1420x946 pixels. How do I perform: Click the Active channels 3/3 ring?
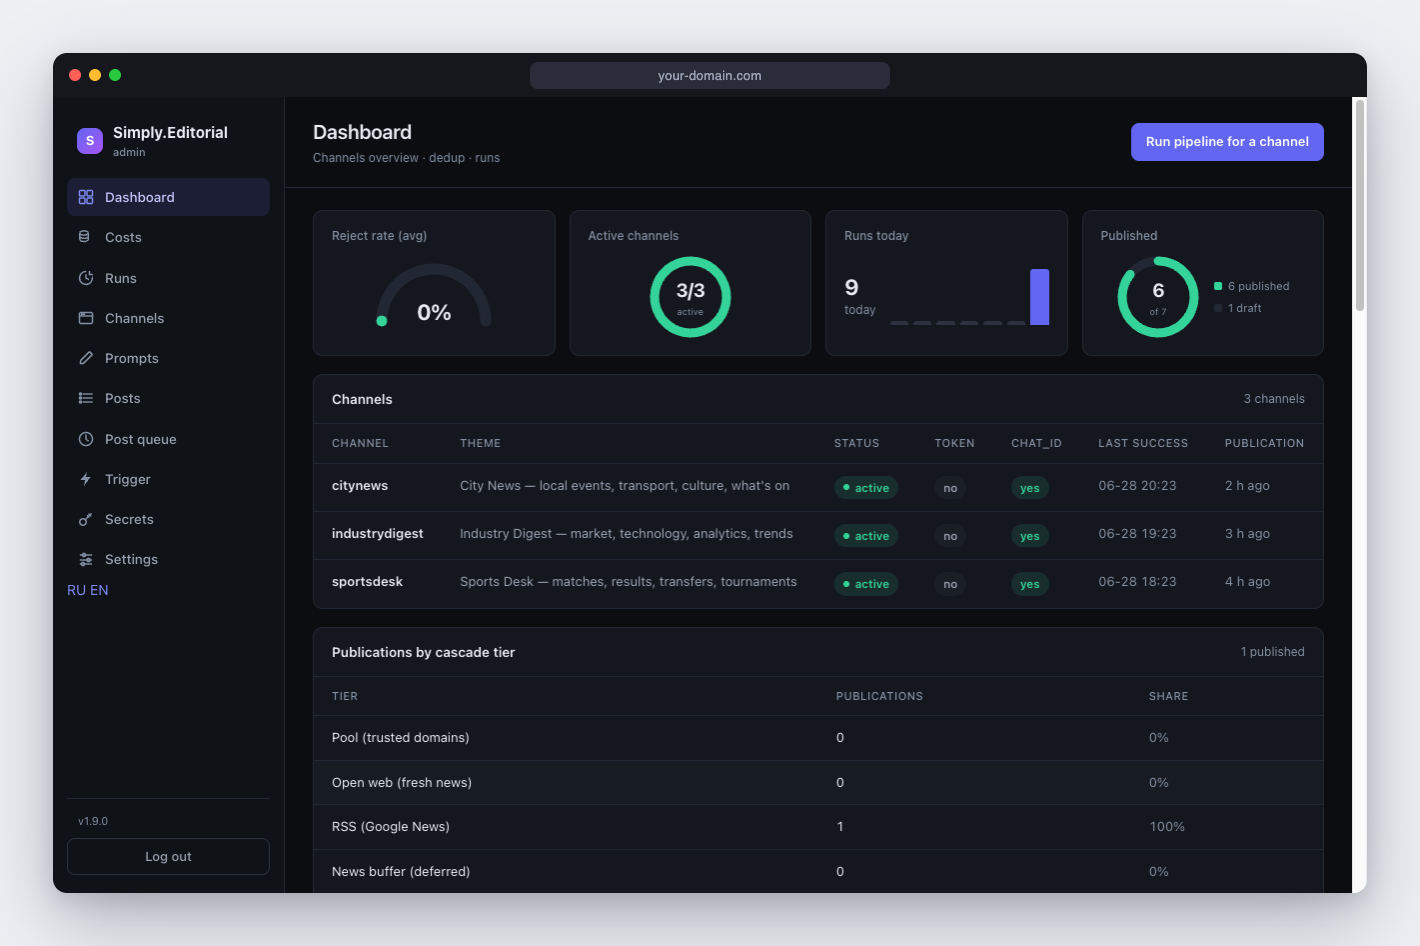pos(690,297)
